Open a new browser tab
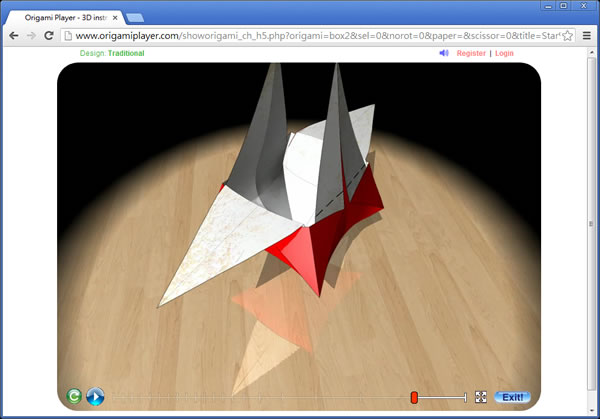 coord(135,18)
